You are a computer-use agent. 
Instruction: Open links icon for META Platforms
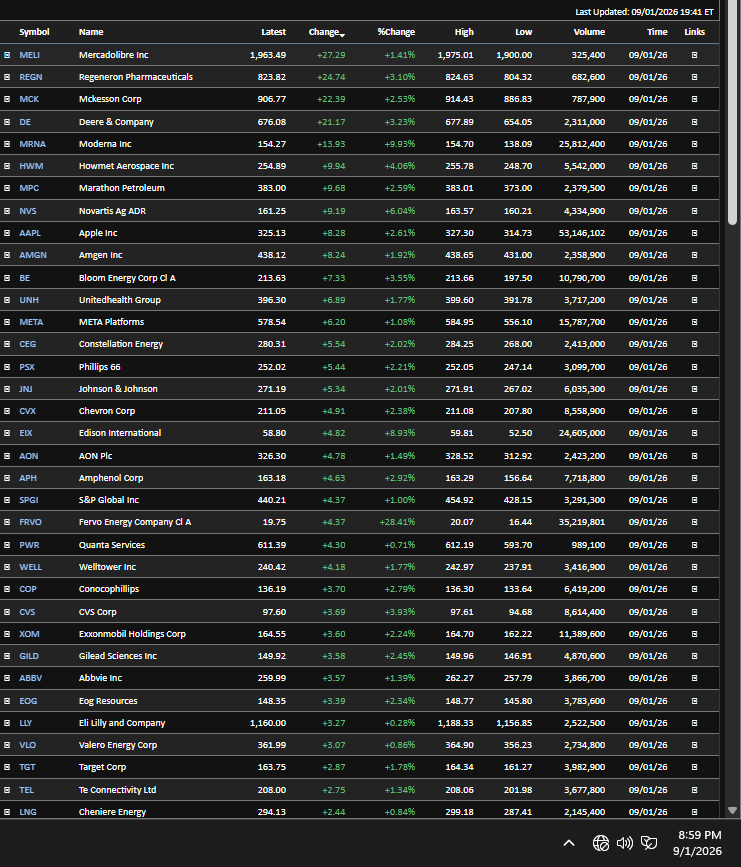[x=695, y=322]
